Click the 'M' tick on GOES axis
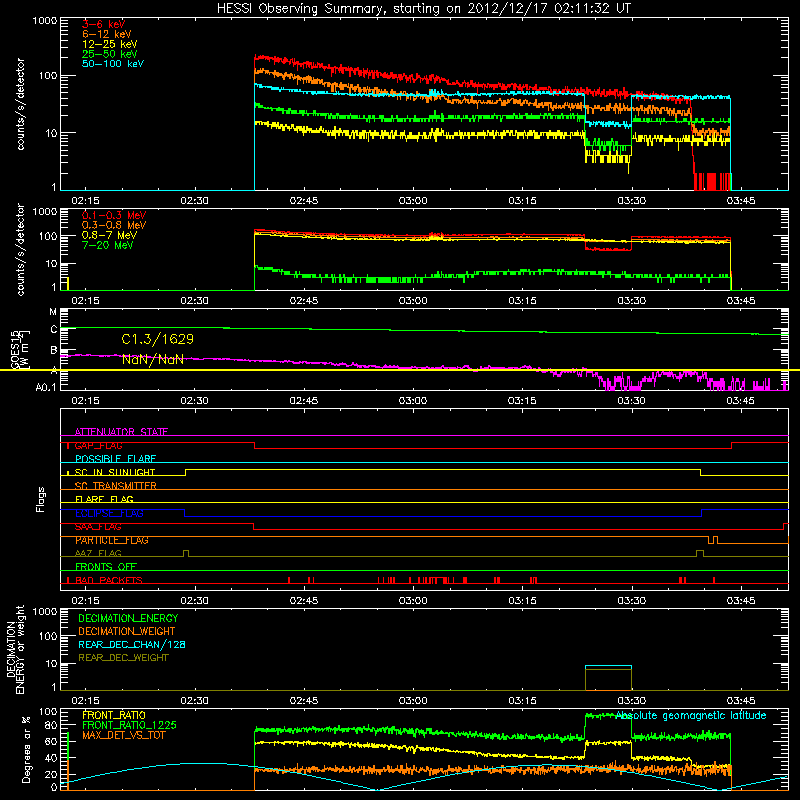 click(53, 312)
